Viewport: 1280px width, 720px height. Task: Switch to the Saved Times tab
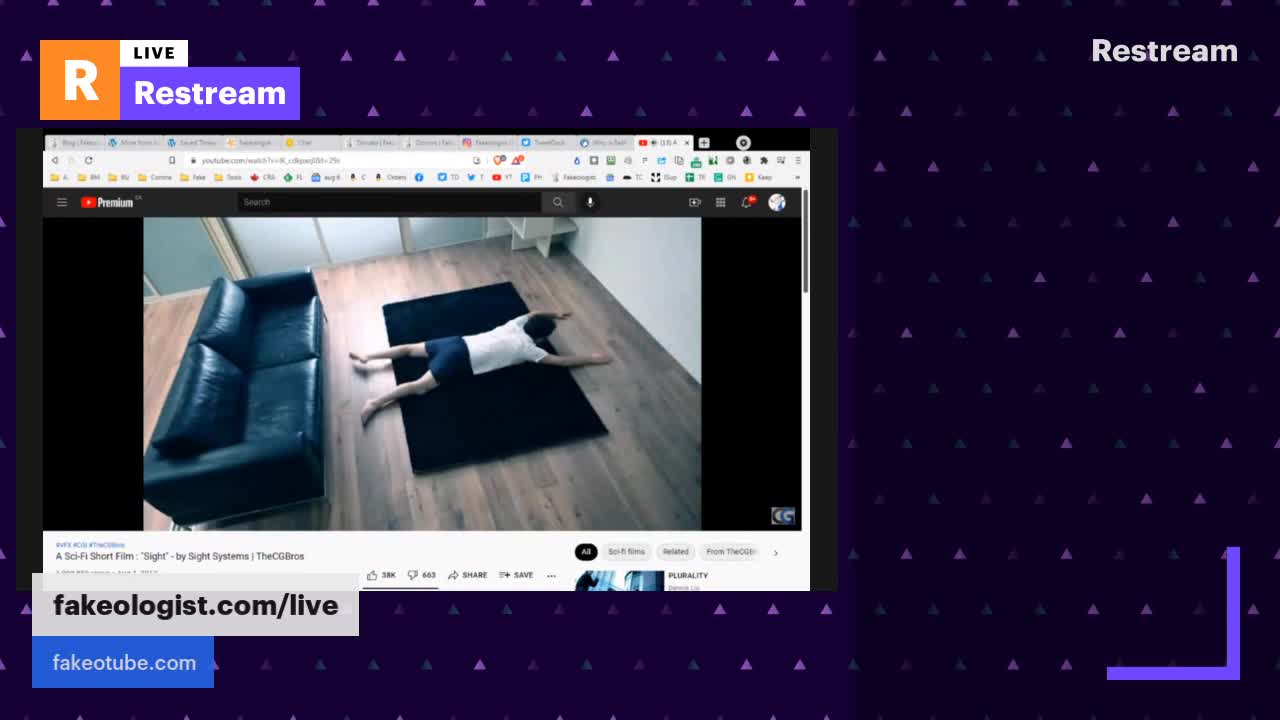(193, 142)
